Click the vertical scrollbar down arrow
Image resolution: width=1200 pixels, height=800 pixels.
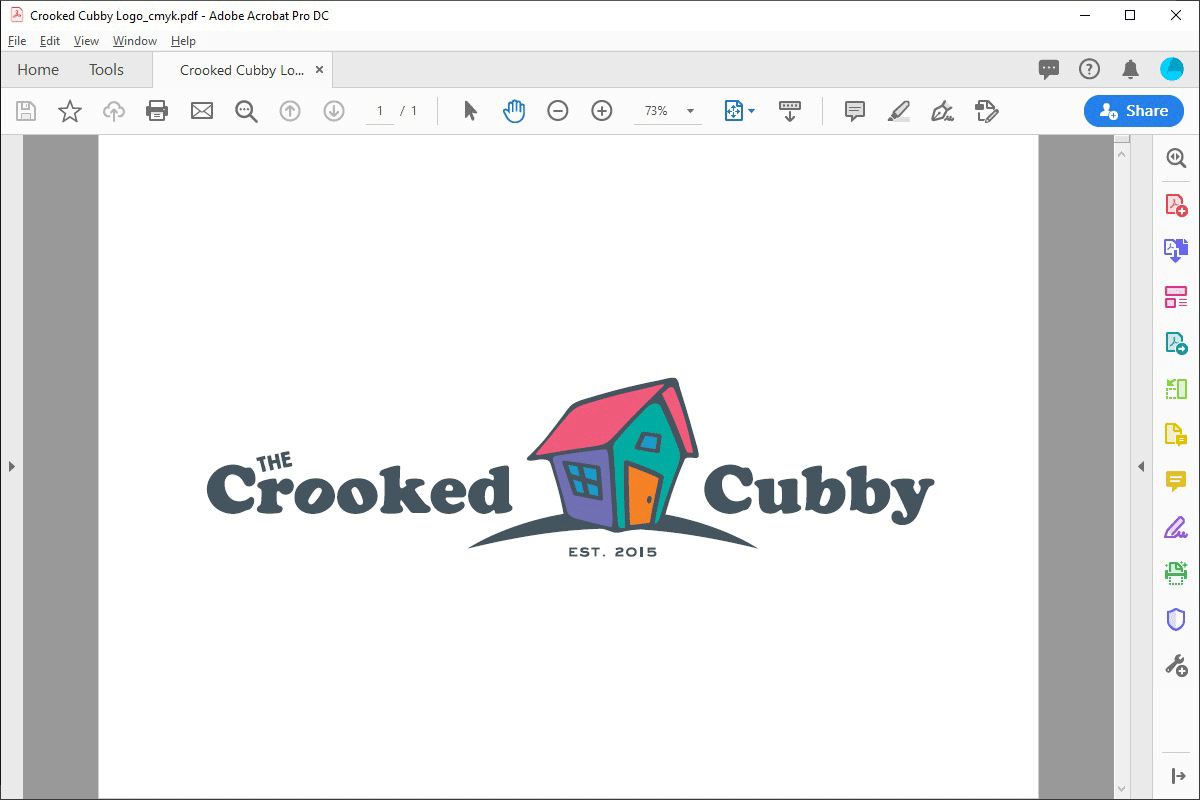[1122, 790]
